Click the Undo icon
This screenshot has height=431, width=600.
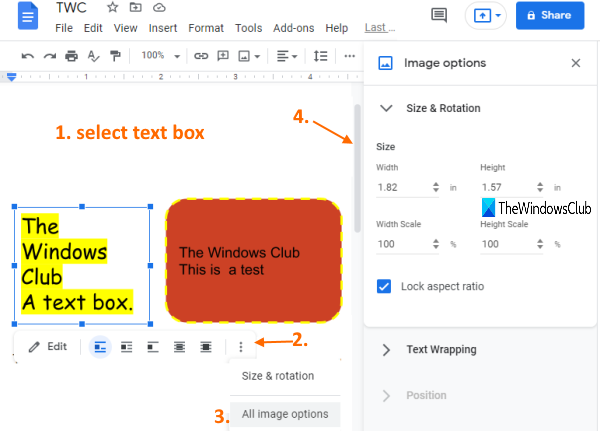(28, 56)
